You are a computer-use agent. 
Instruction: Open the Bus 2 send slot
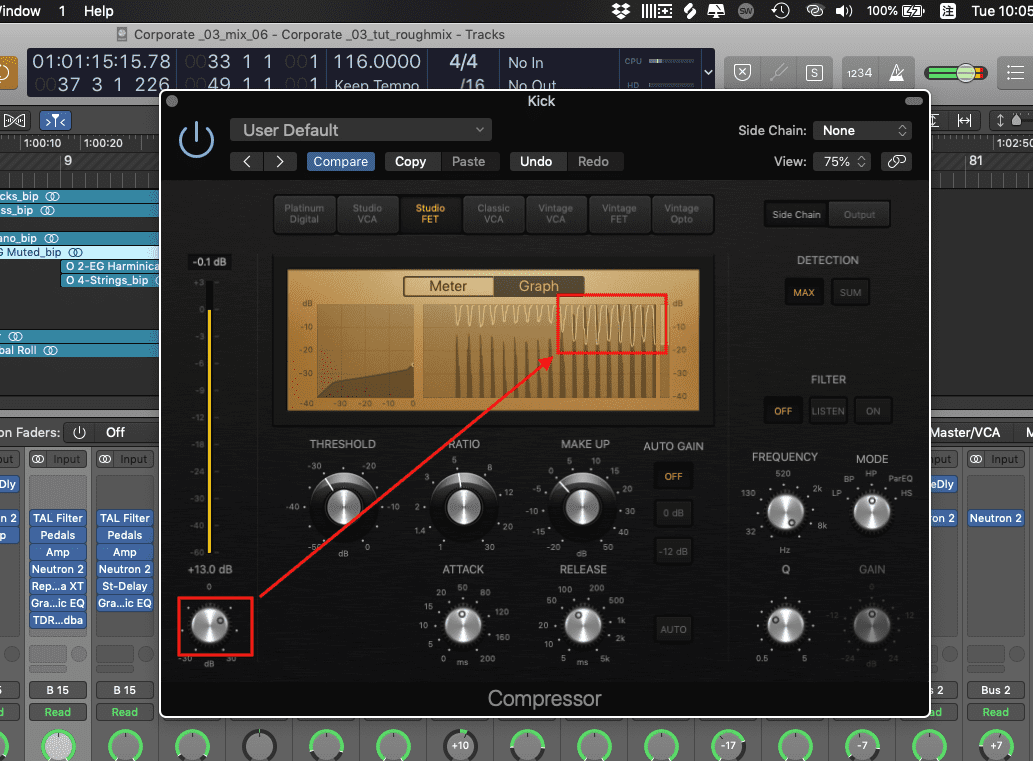995,690
